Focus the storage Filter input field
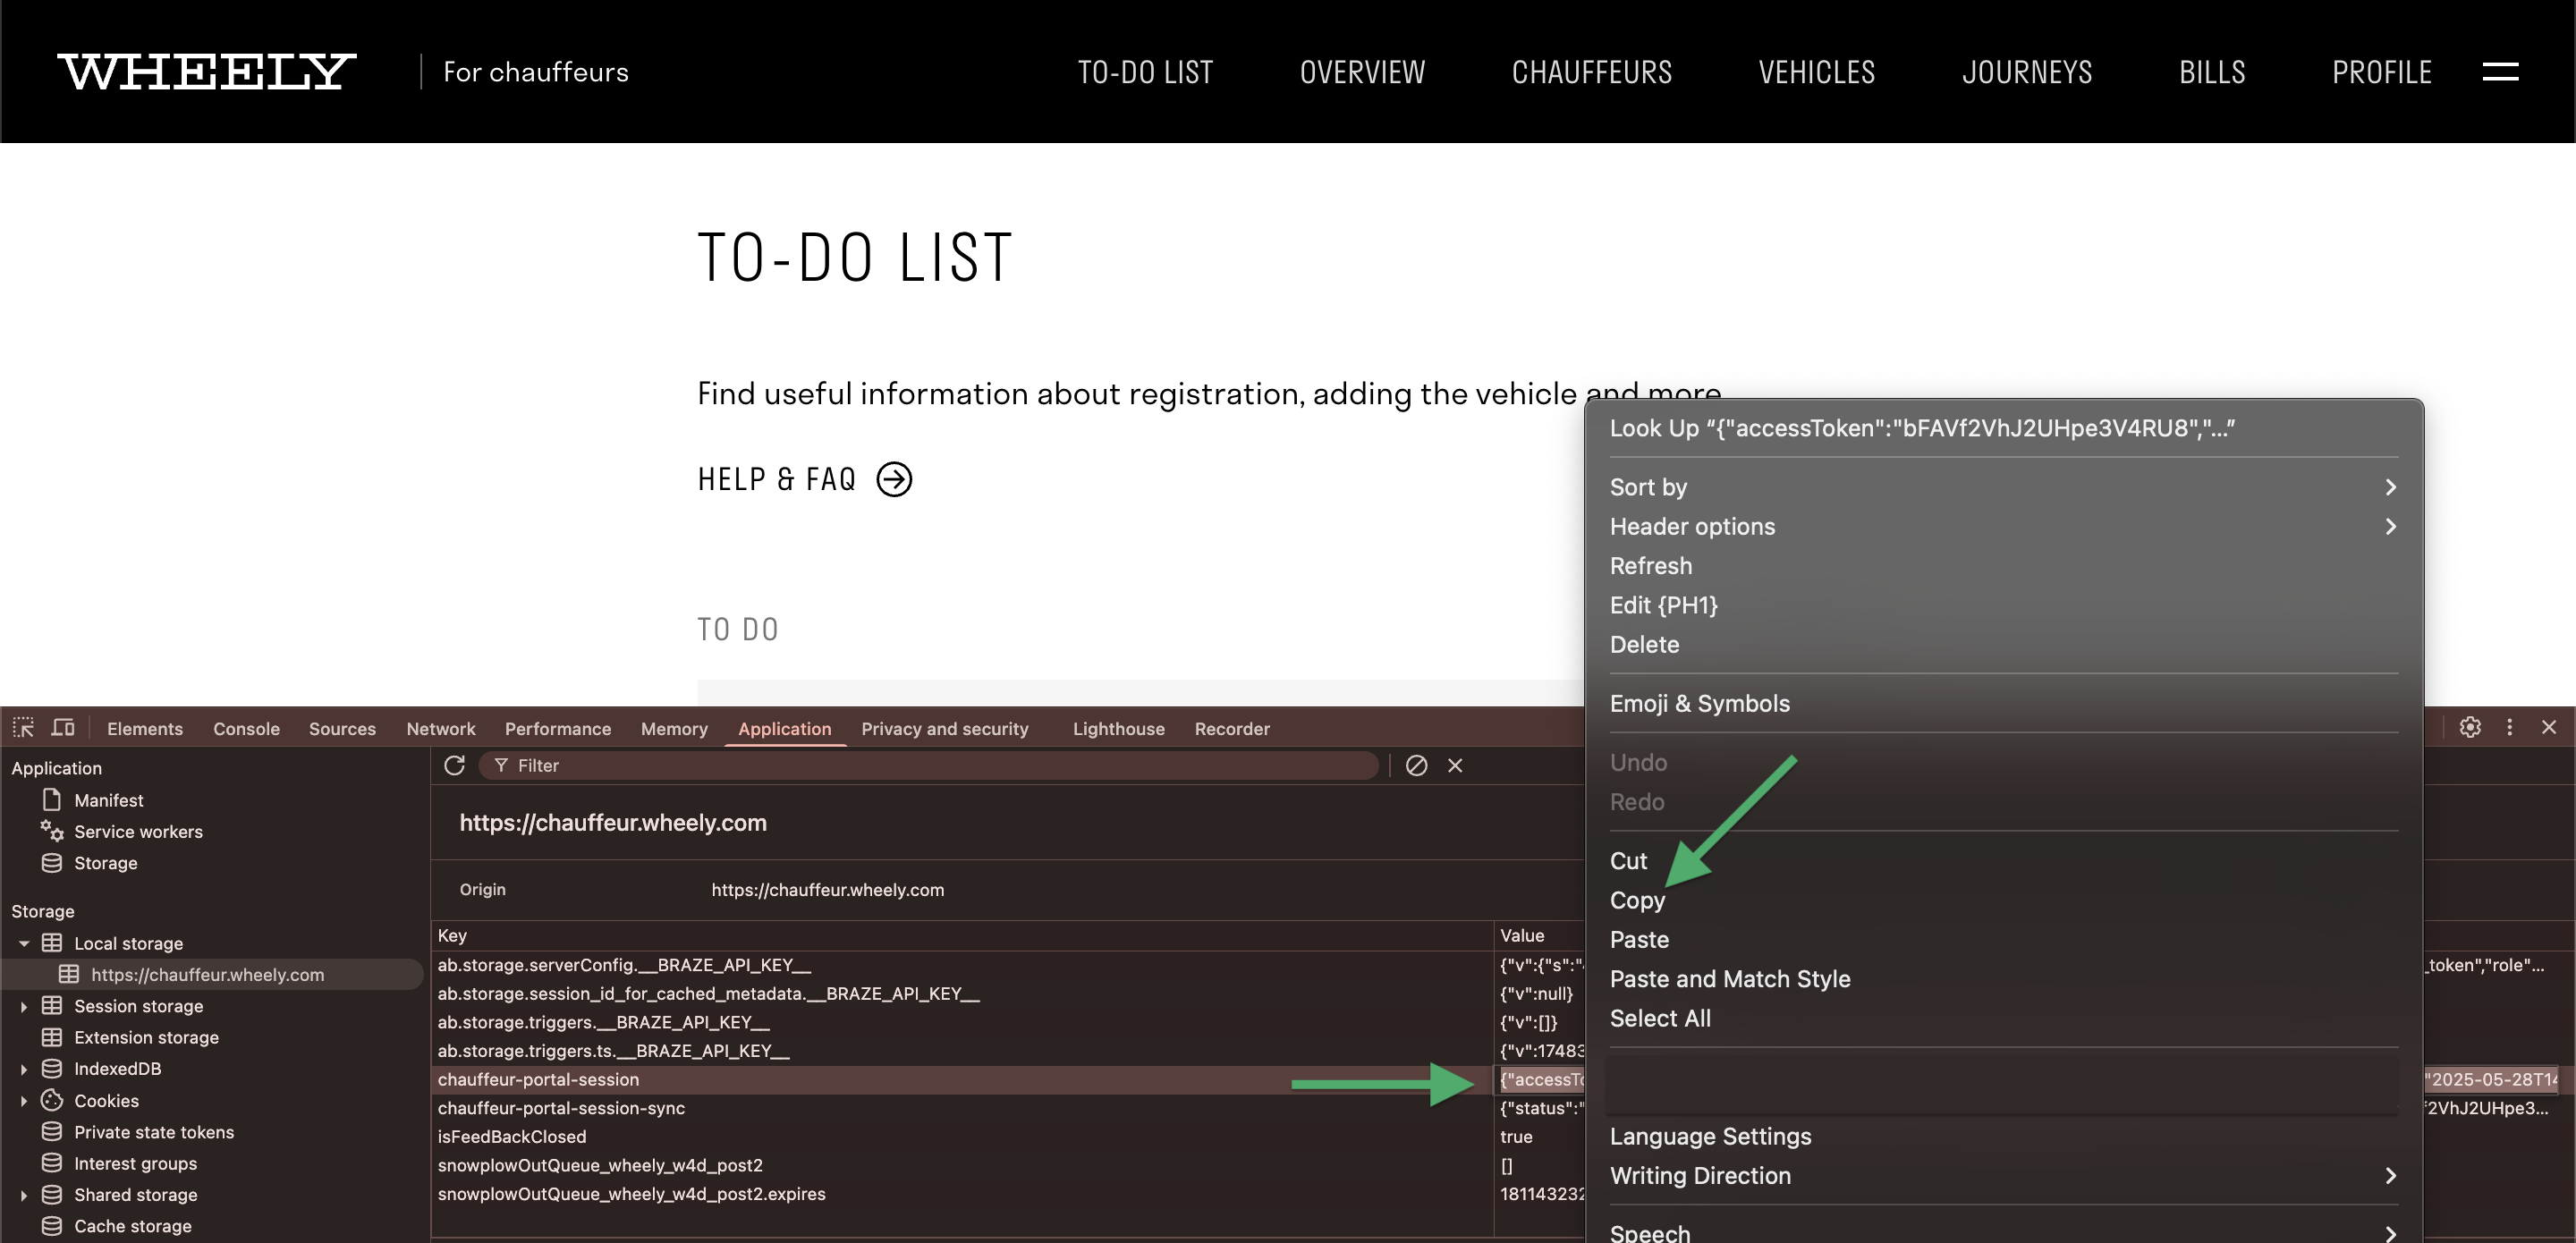 [929, 765]
